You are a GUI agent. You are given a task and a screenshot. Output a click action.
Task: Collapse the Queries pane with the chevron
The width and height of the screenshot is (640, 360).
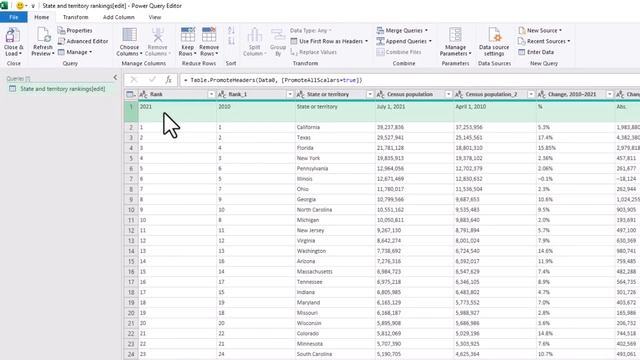(x=115, y=78)
